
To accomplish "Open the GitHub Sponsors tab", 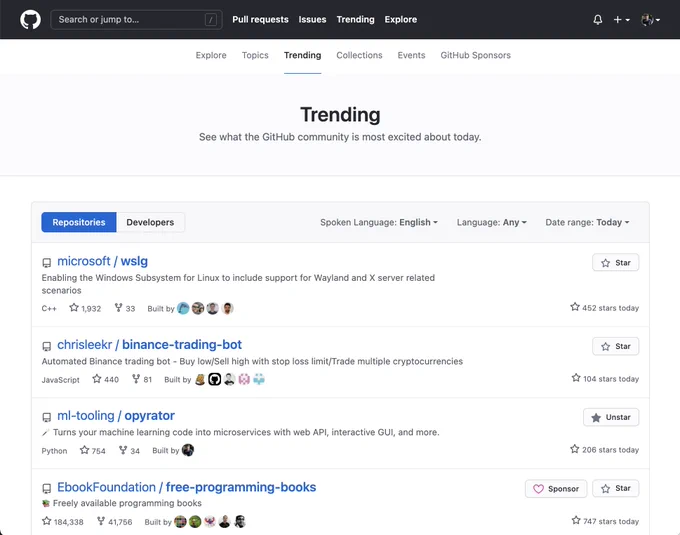I will [x=475, y=55].
